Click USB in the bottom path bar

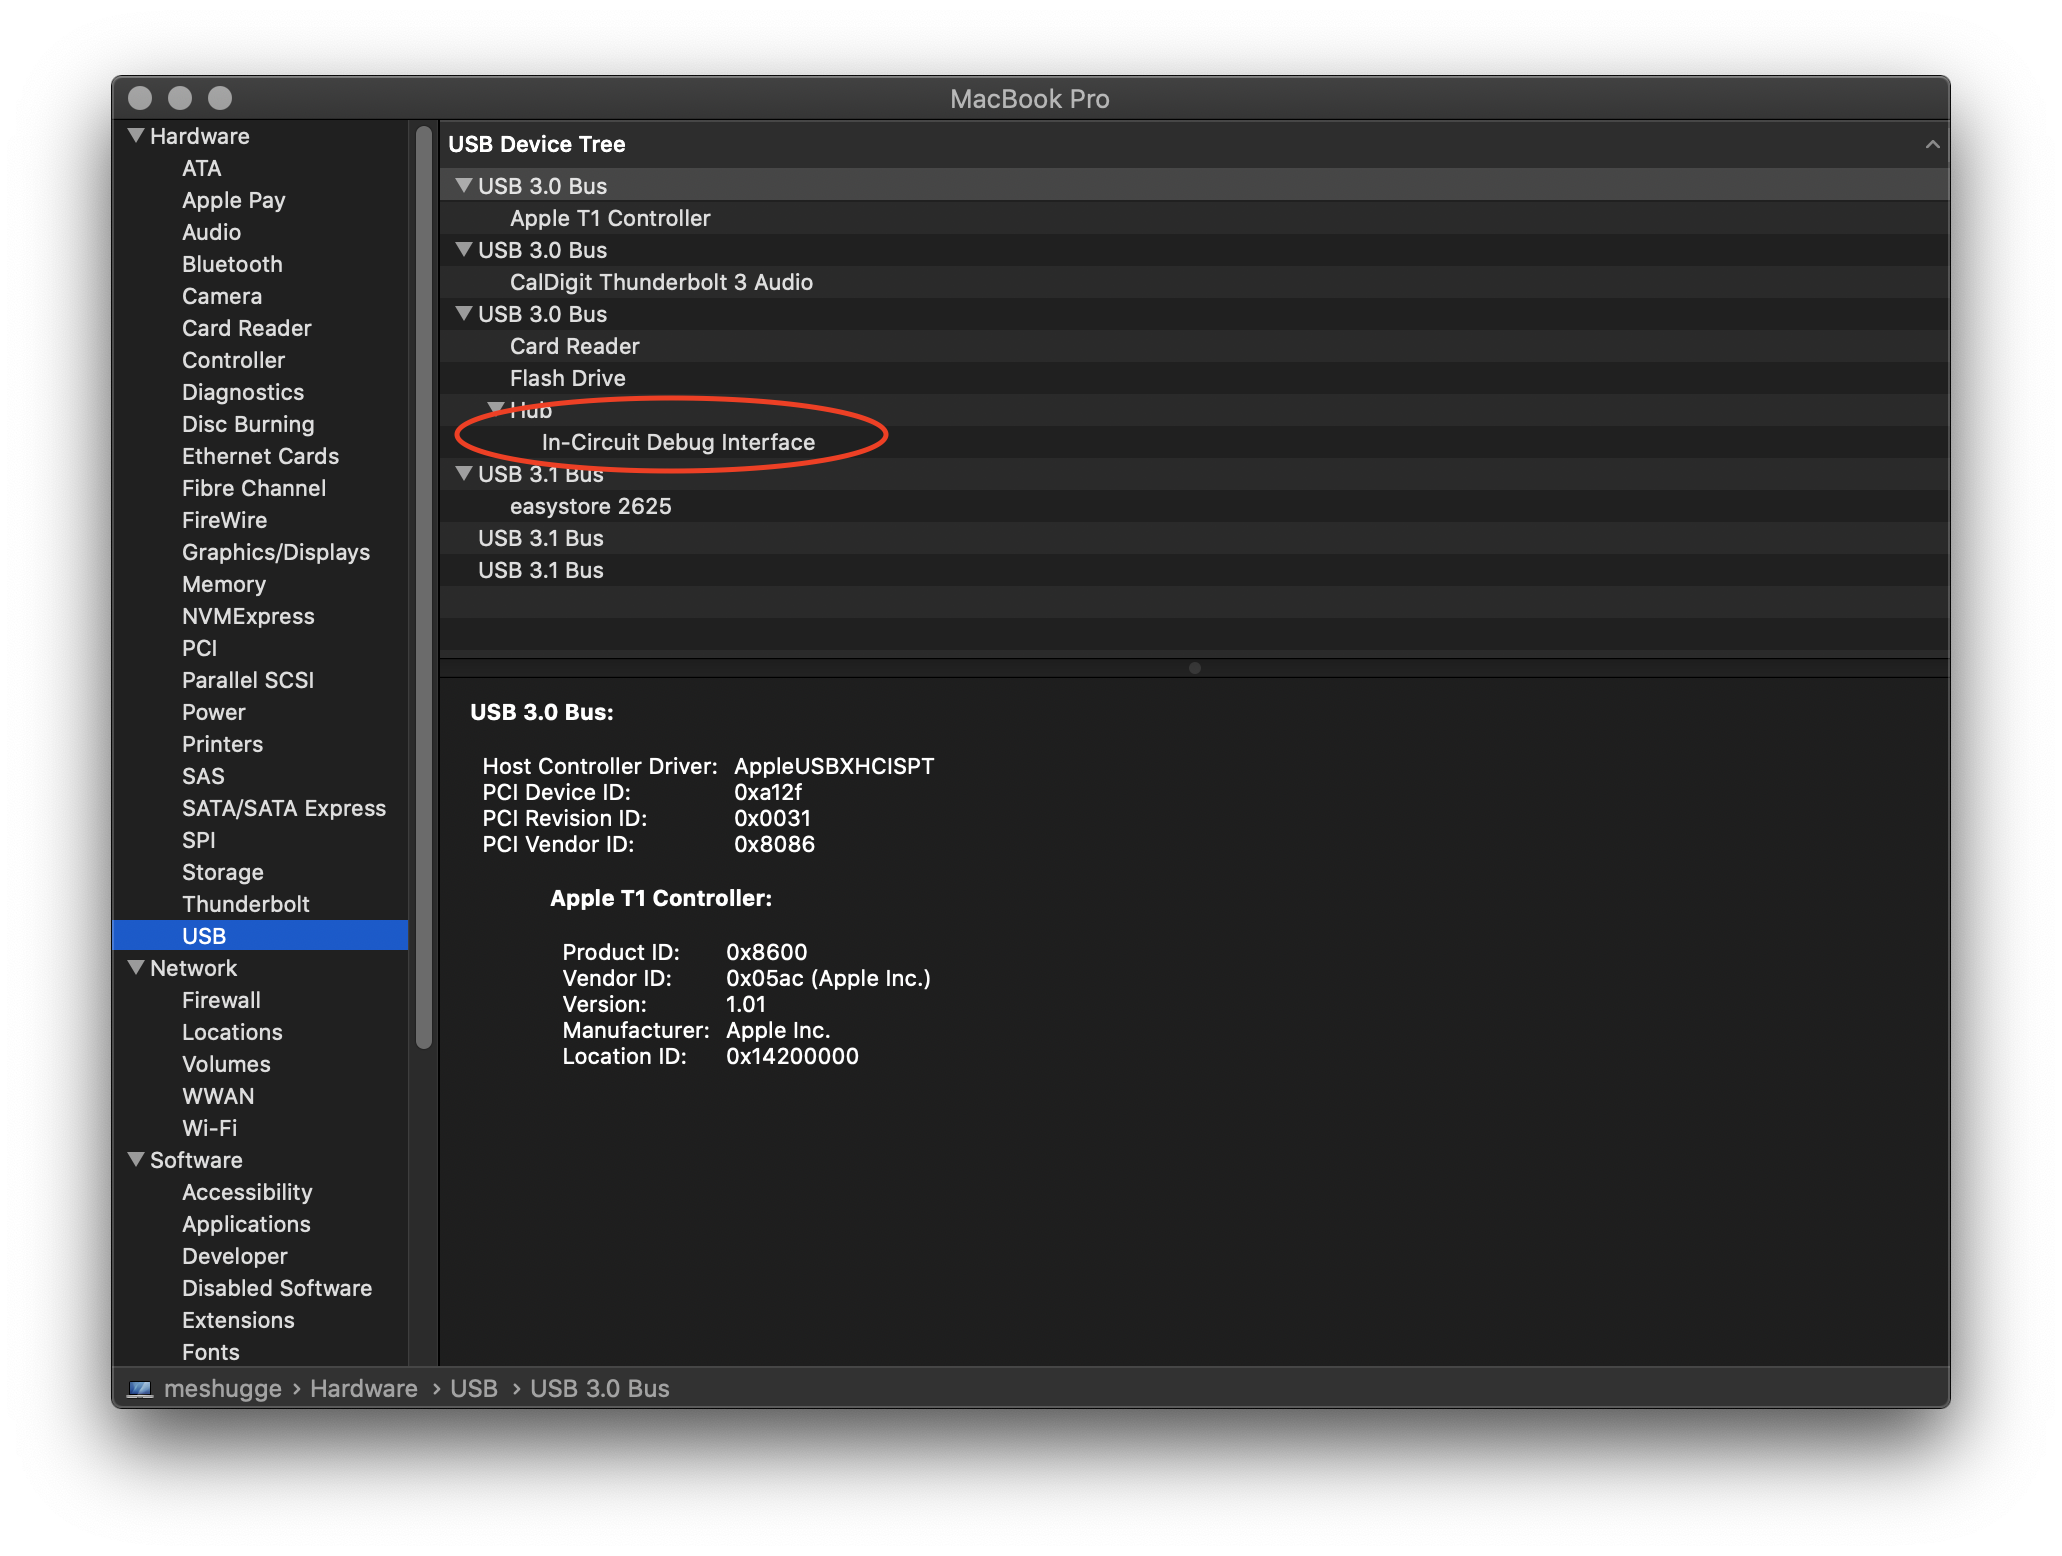tap(473, 1388)
